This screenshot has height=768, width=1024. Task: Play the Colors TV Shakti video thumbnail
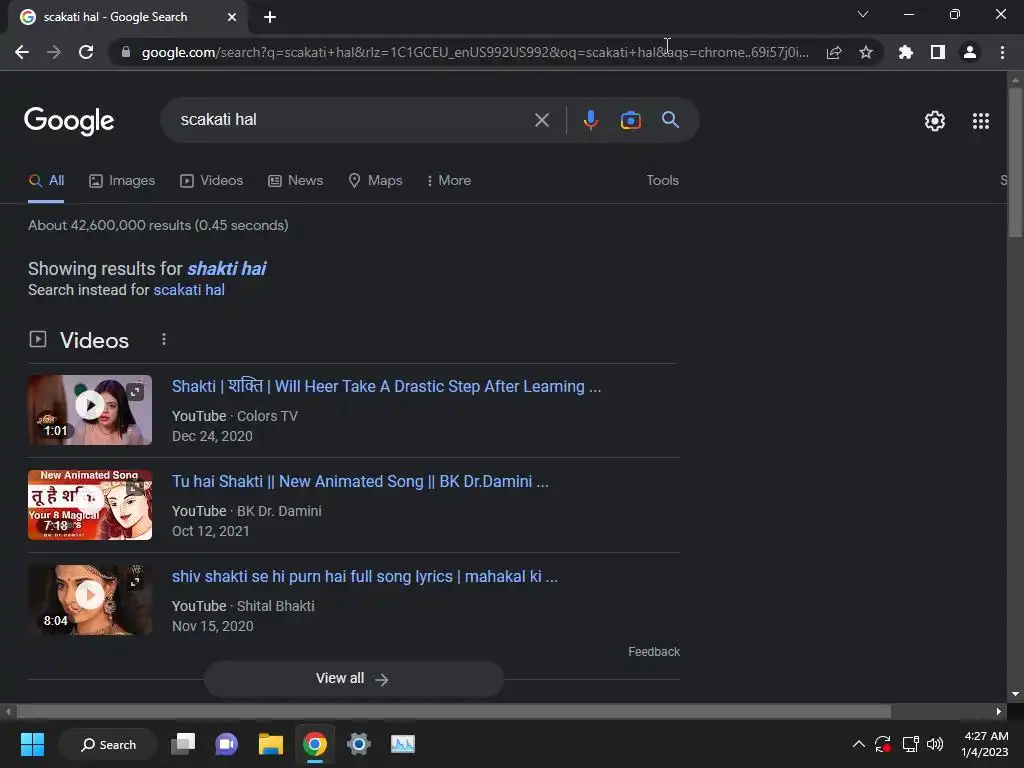click(x=90, y=410)
